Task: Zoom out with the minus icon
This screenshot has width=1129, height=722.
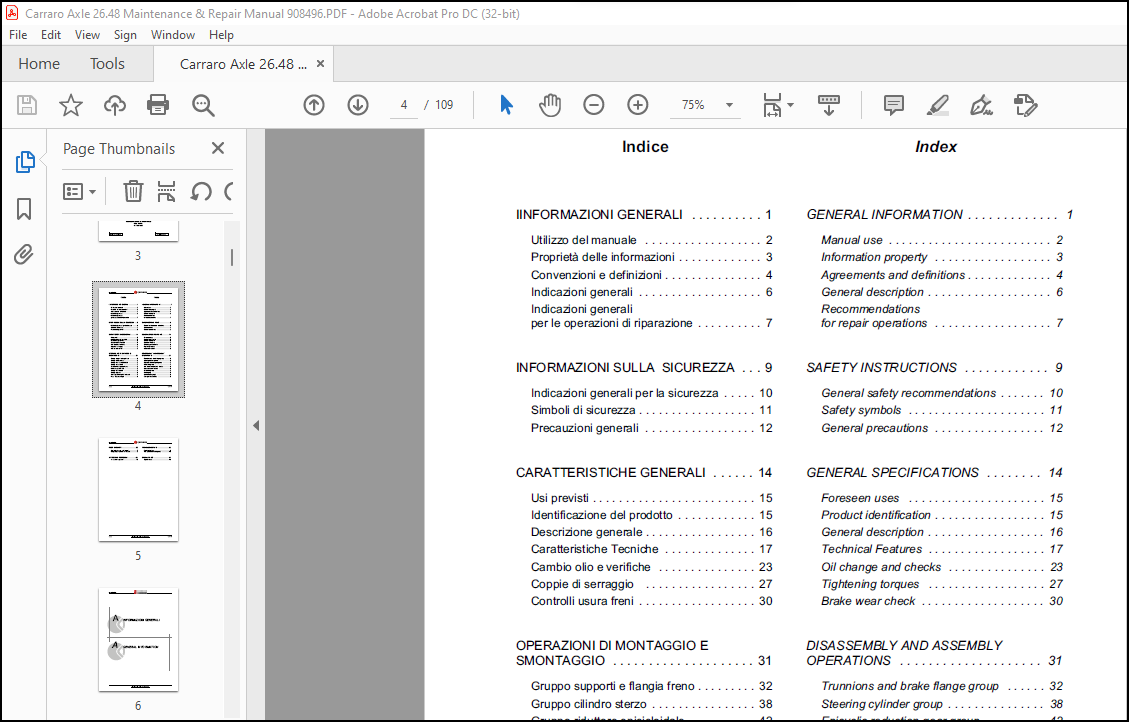Action: pos(593,105)
